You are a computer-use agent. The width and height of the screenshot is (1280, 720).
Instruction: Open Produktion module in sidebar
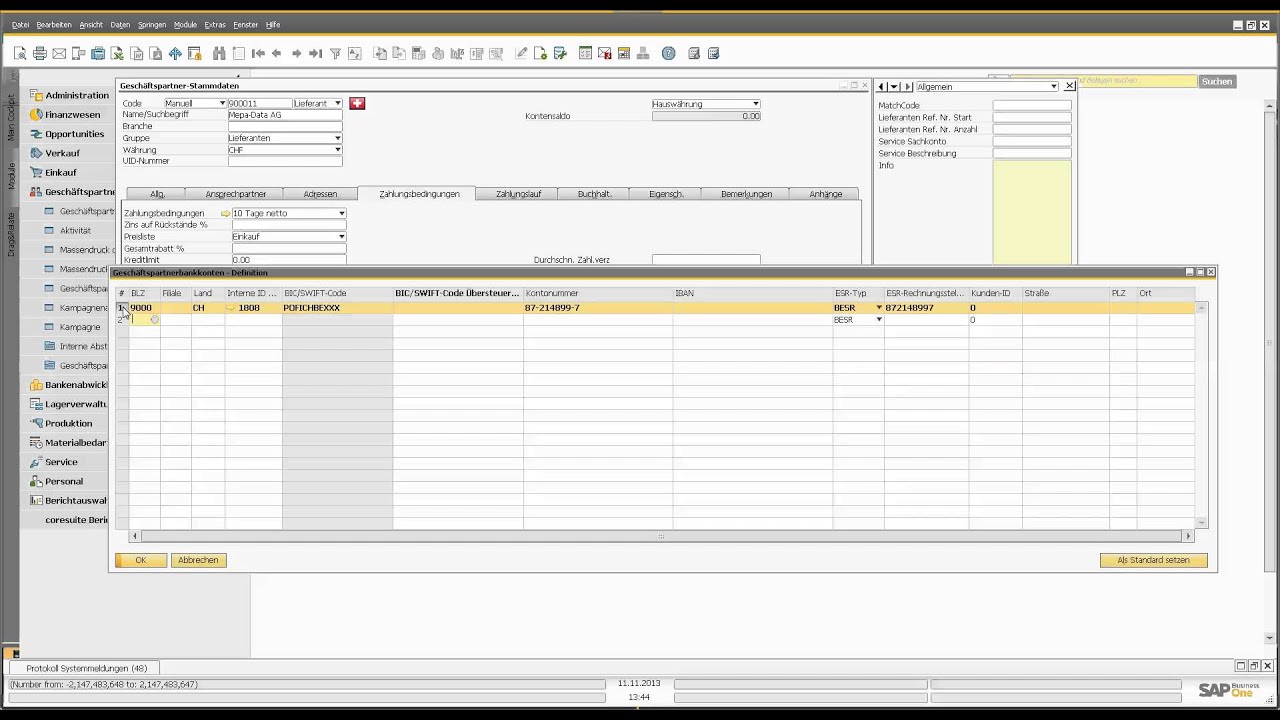pos(68,423)
